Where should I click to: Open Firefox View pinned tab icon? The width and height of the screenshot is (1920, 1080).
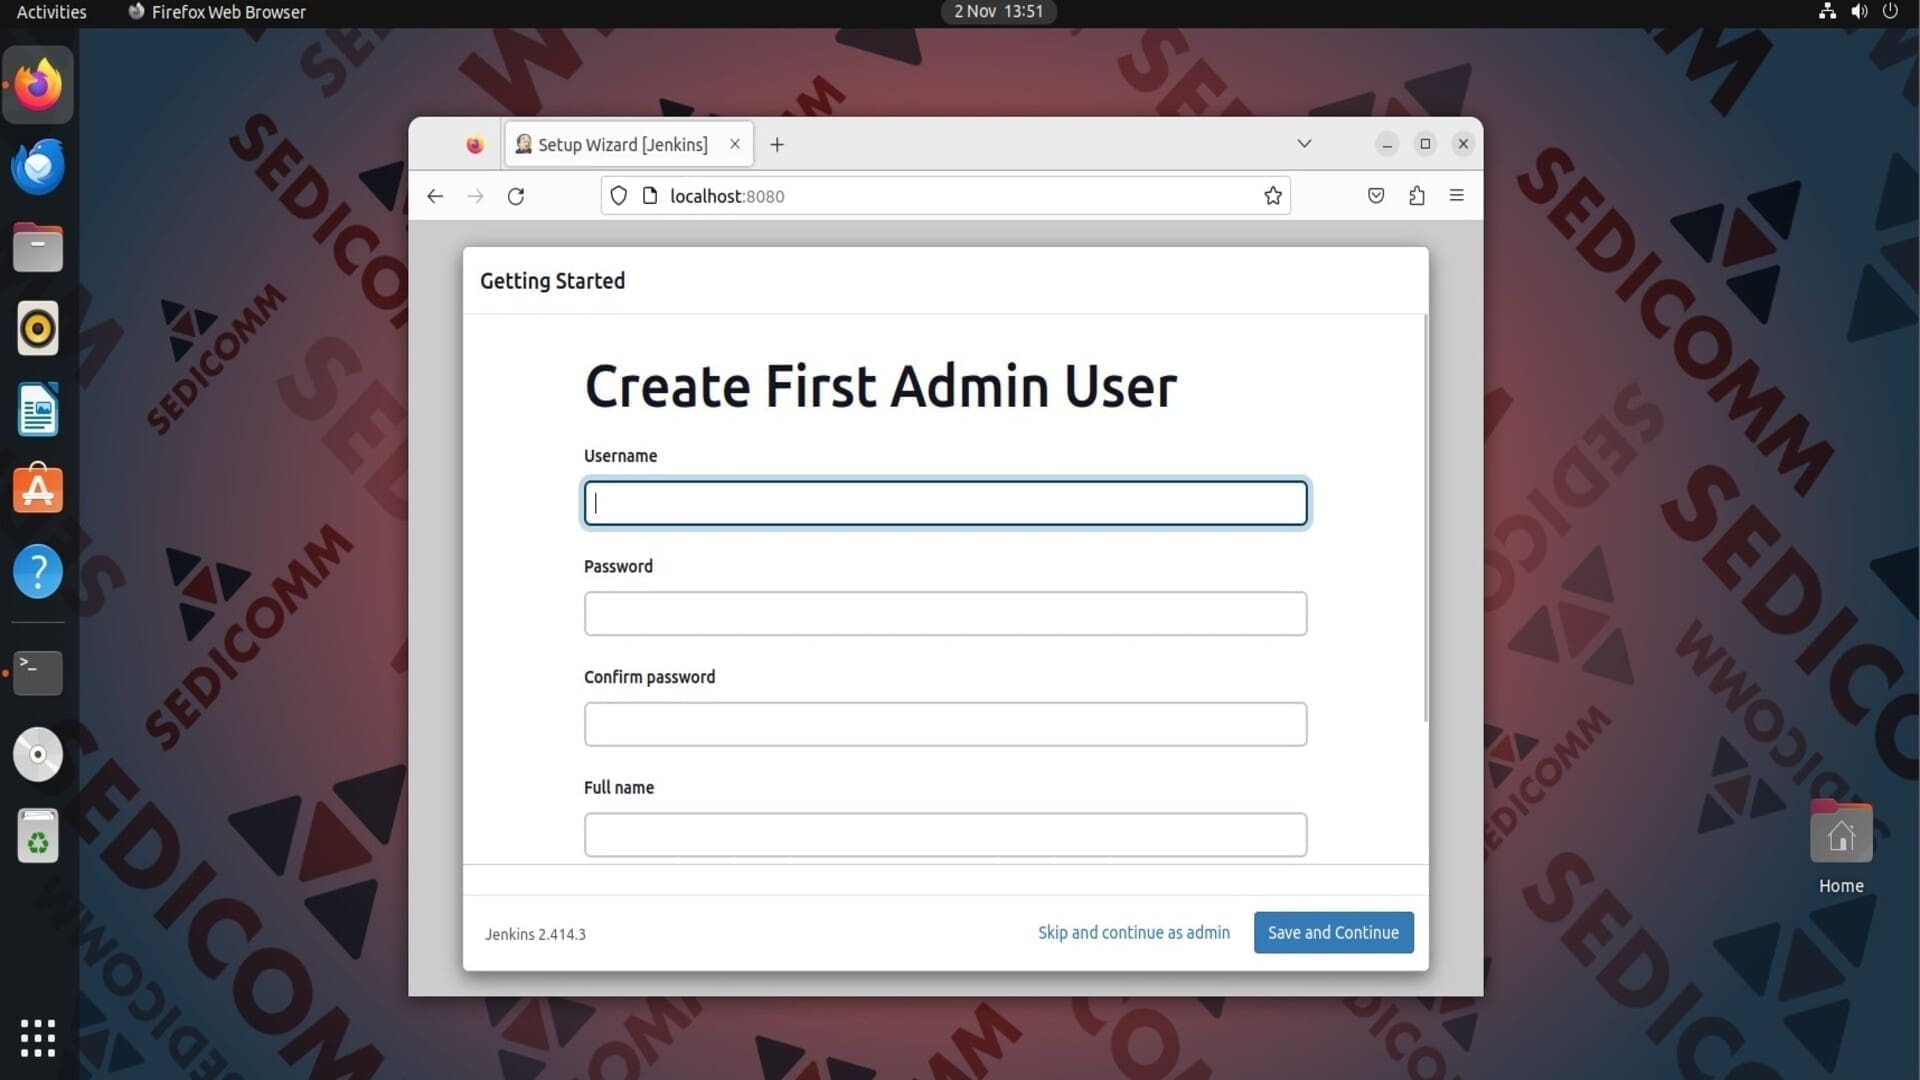coord(475,145)
